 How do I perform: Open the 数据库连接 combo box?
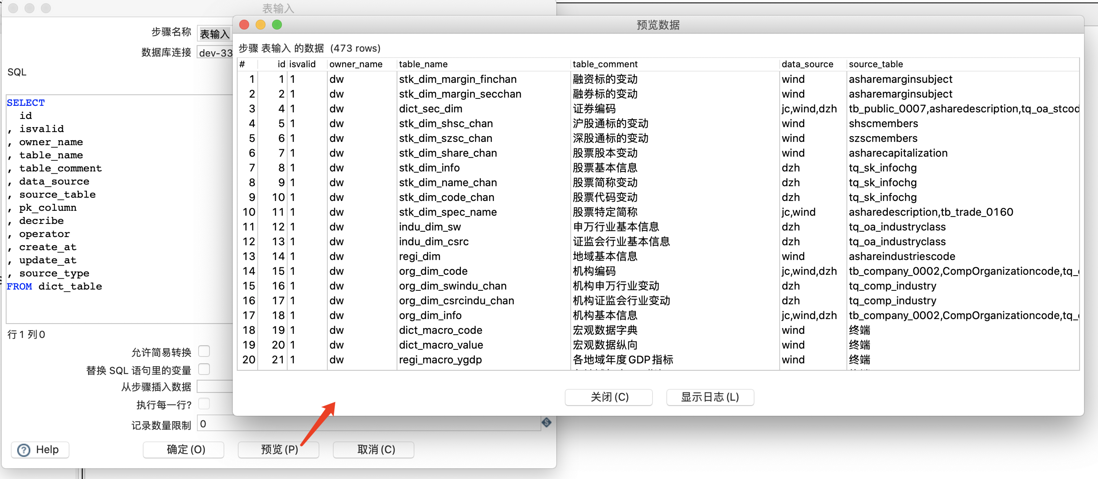[x=214, y=53]
